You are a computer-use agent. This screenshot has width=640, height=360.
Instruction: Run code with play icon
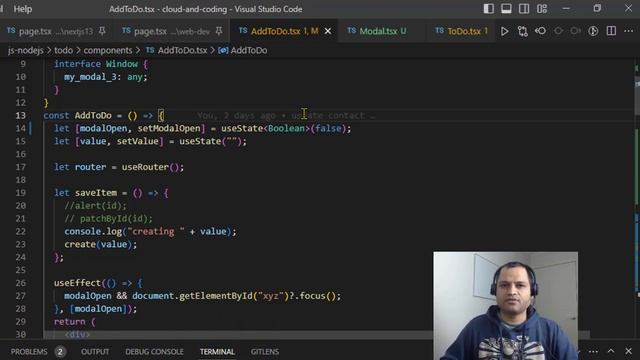(x=504, y=31)
